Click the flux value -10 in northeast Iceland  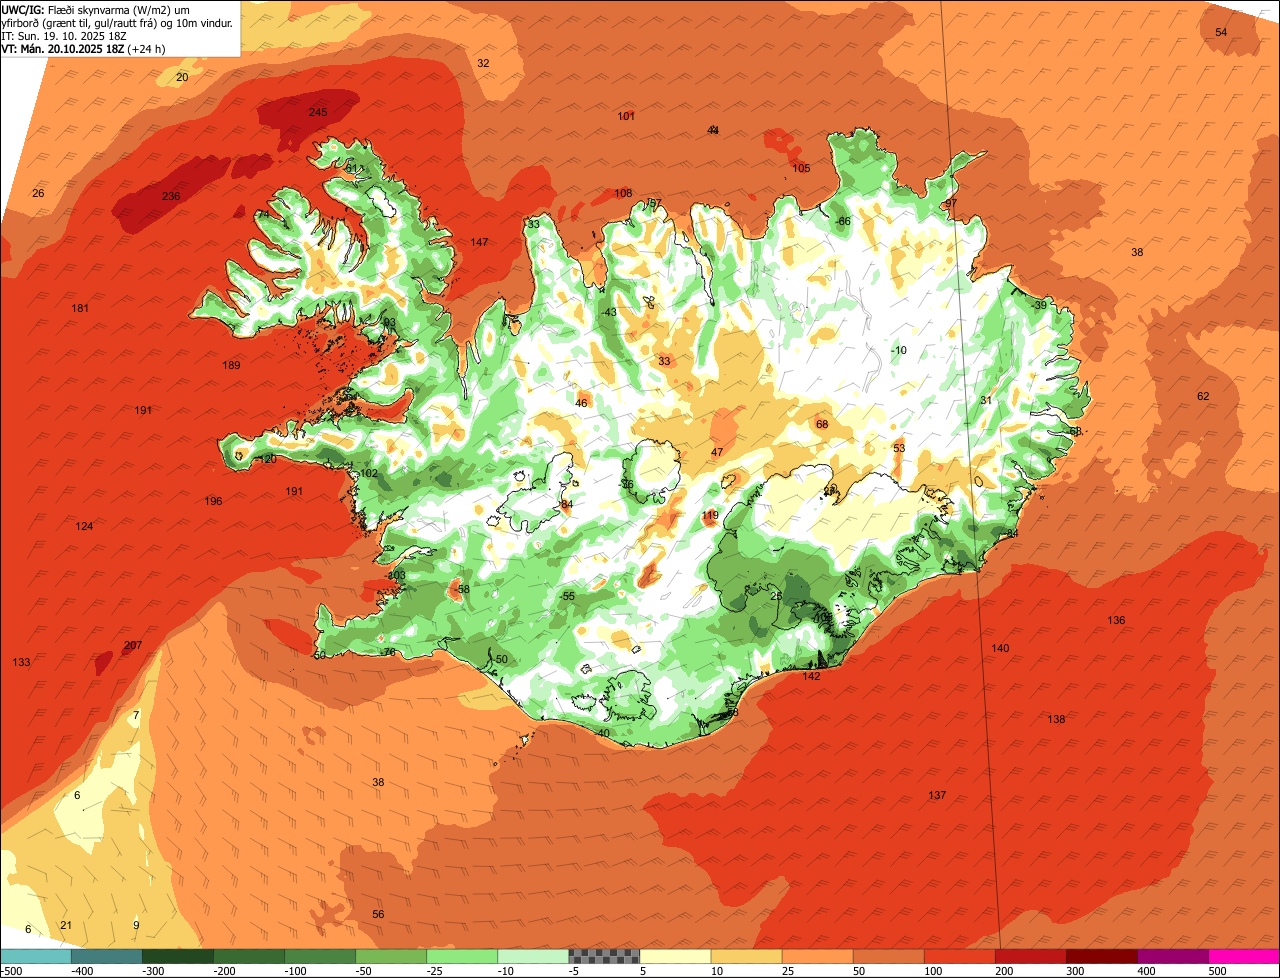click(x=898, y=350)
